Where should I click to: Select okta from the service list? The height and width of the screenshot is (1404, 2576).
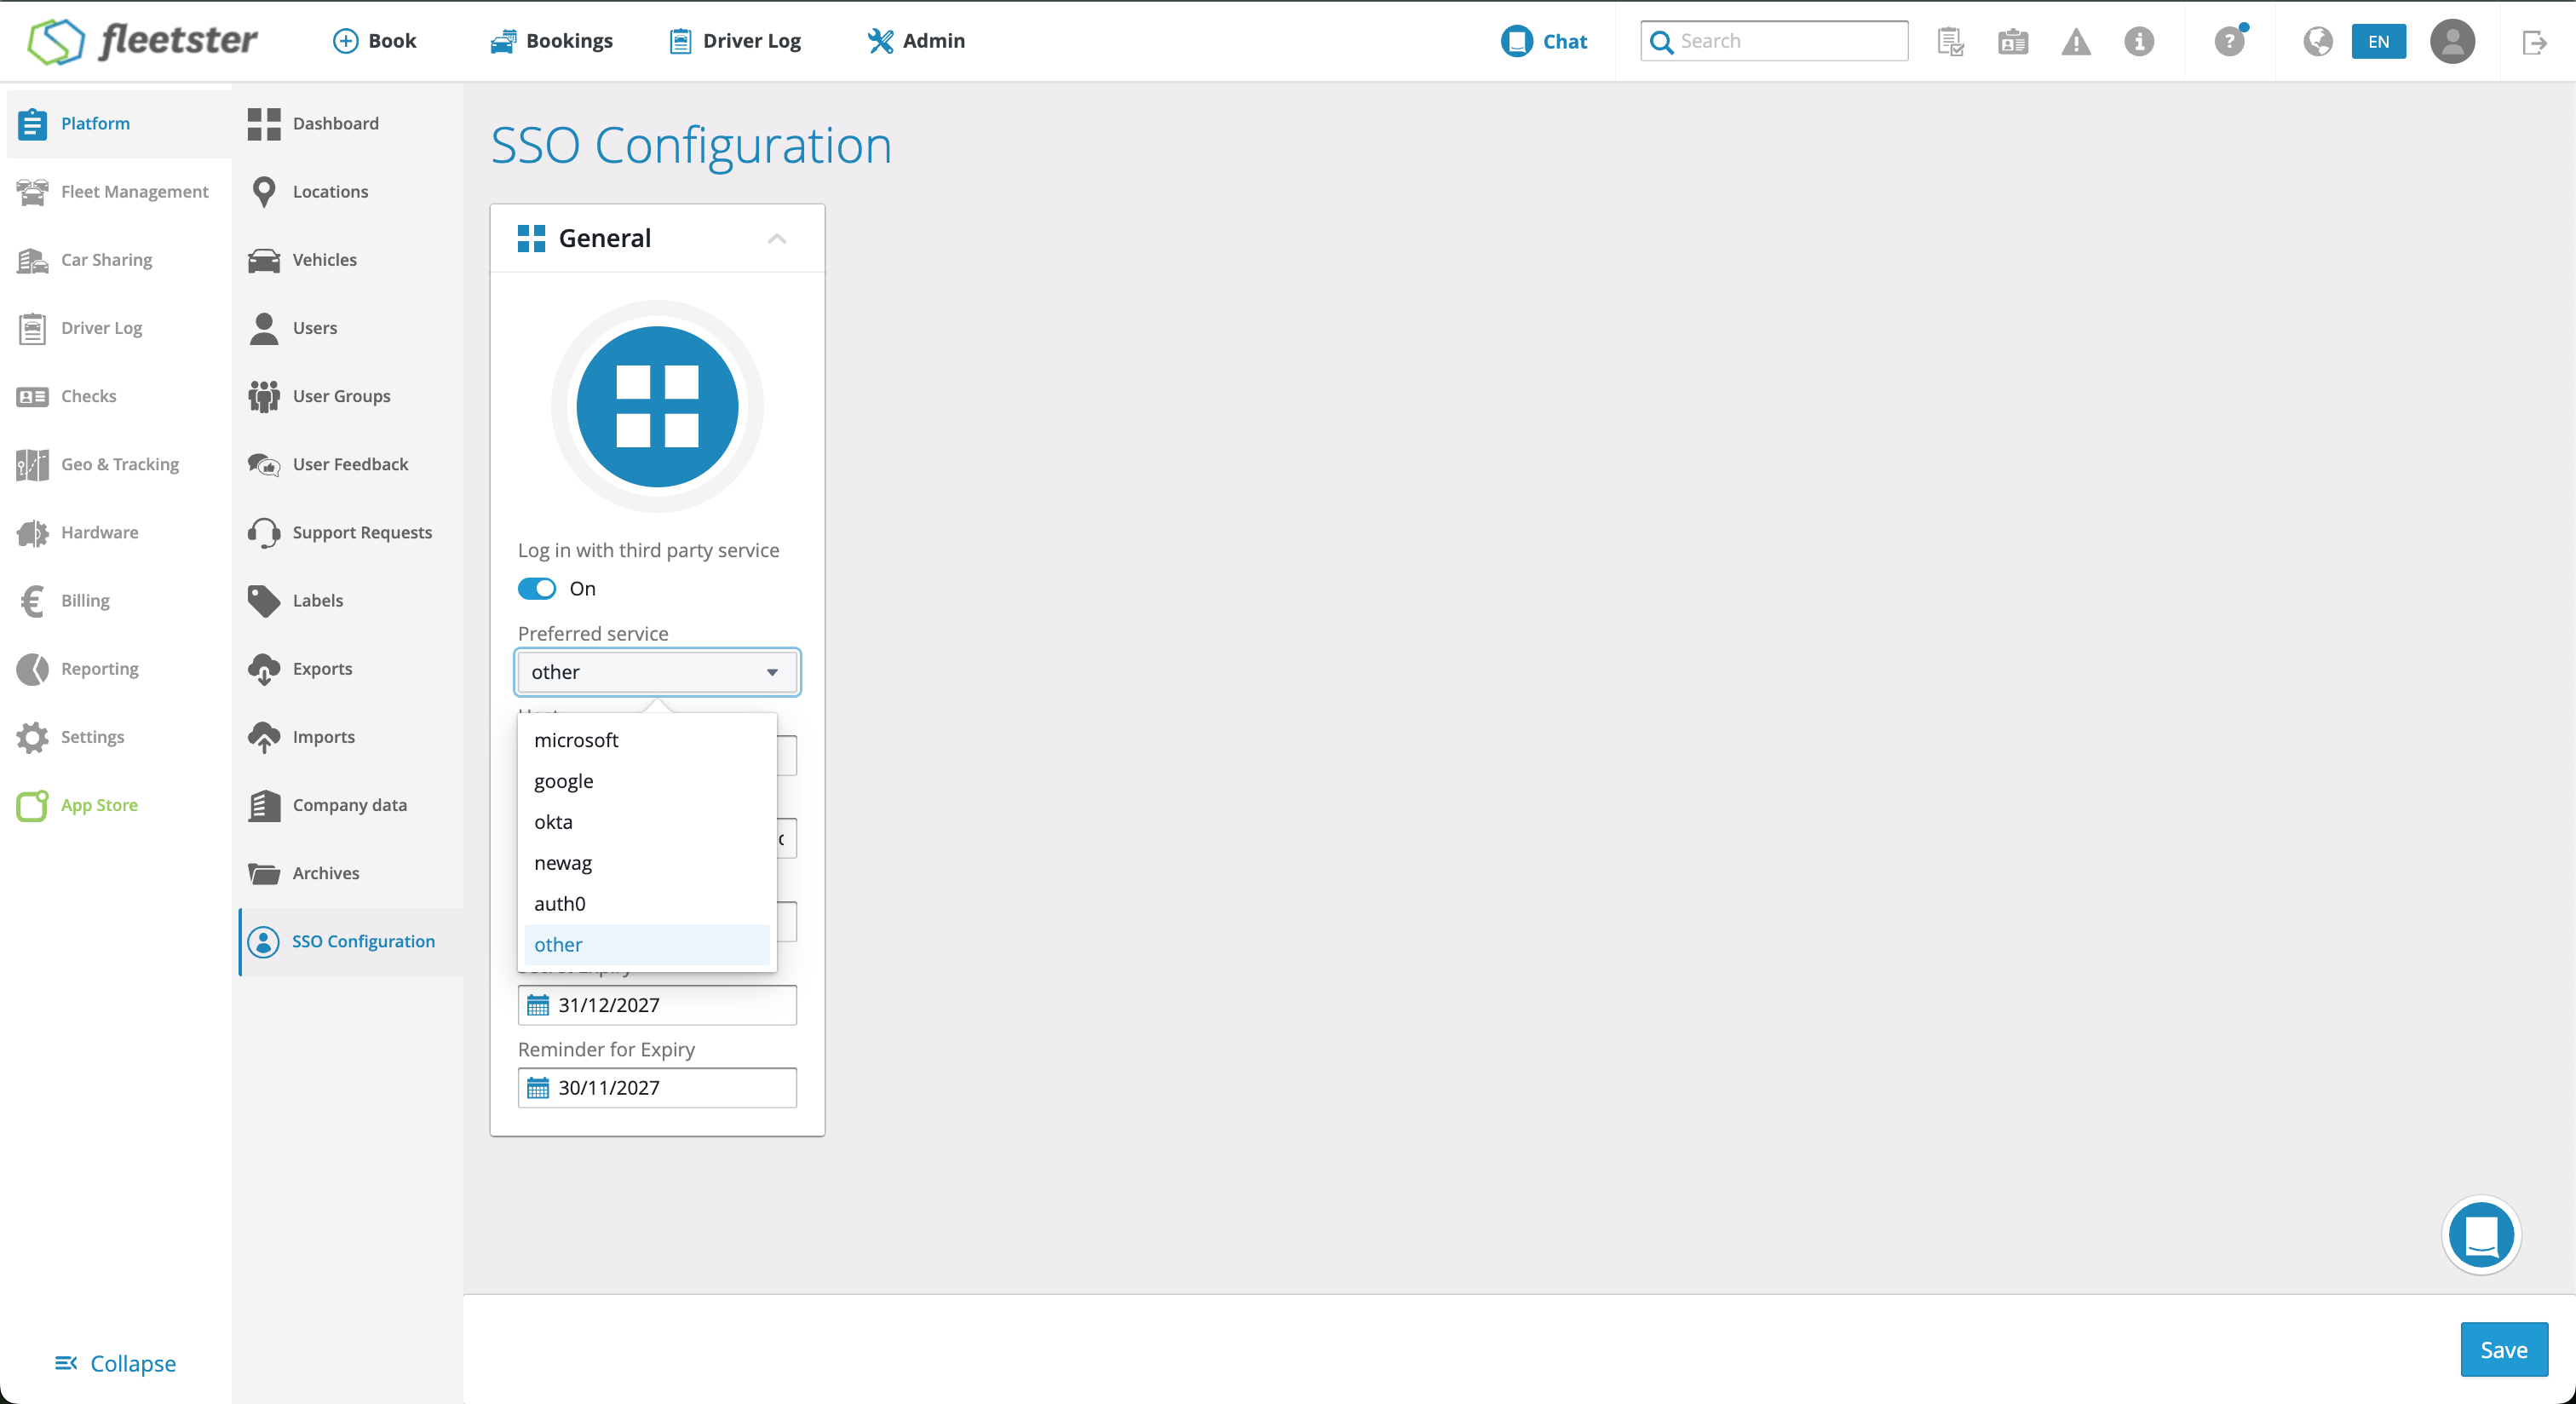tap(553, 822)
